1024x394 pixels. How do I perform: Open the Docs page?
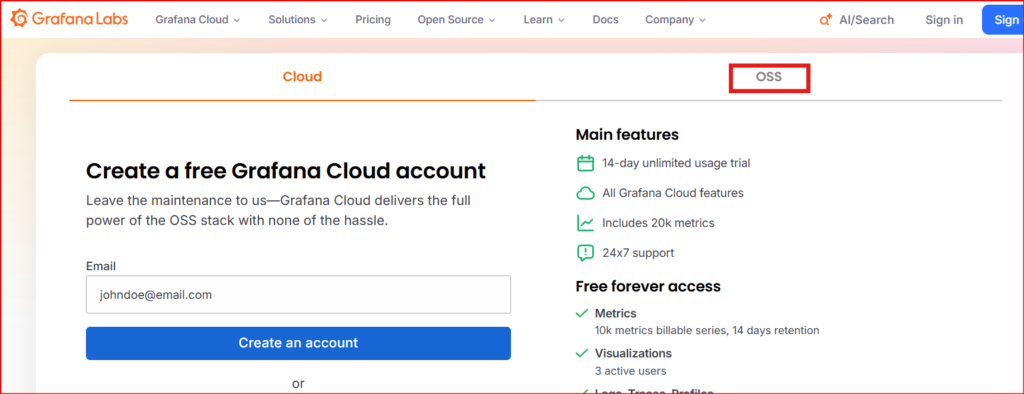605,20
